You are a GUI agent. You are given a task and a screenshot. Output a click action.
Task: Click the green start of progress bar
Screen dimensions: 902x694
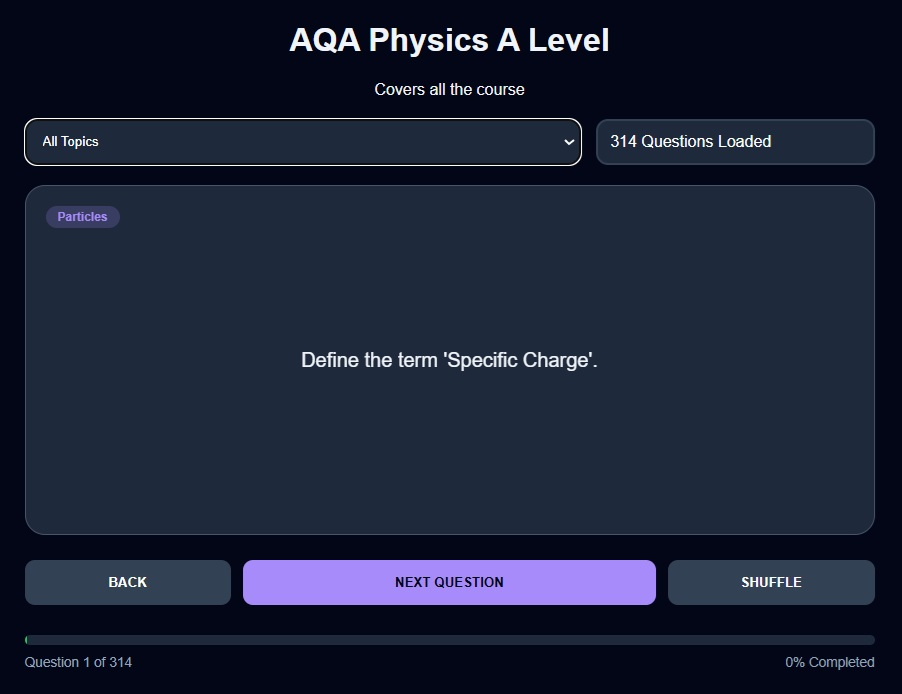pos(27,640)
